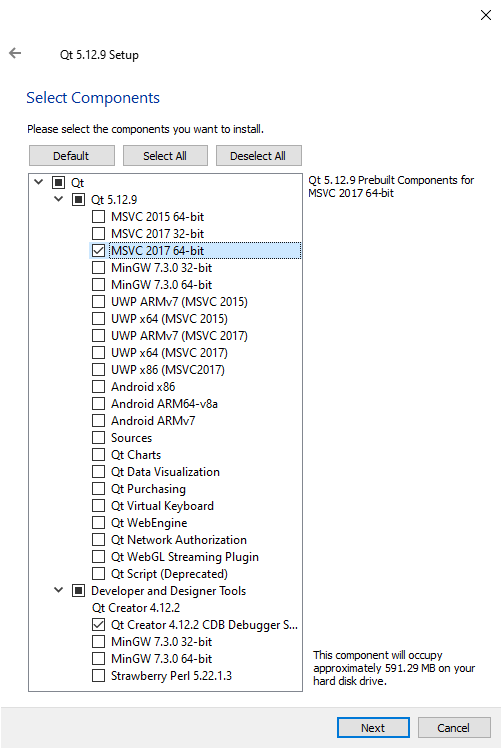Viewport: 502px width, 749px height.
Task: Collapse Developer and Designer Tools branch
Action: (x=58, y=590)
